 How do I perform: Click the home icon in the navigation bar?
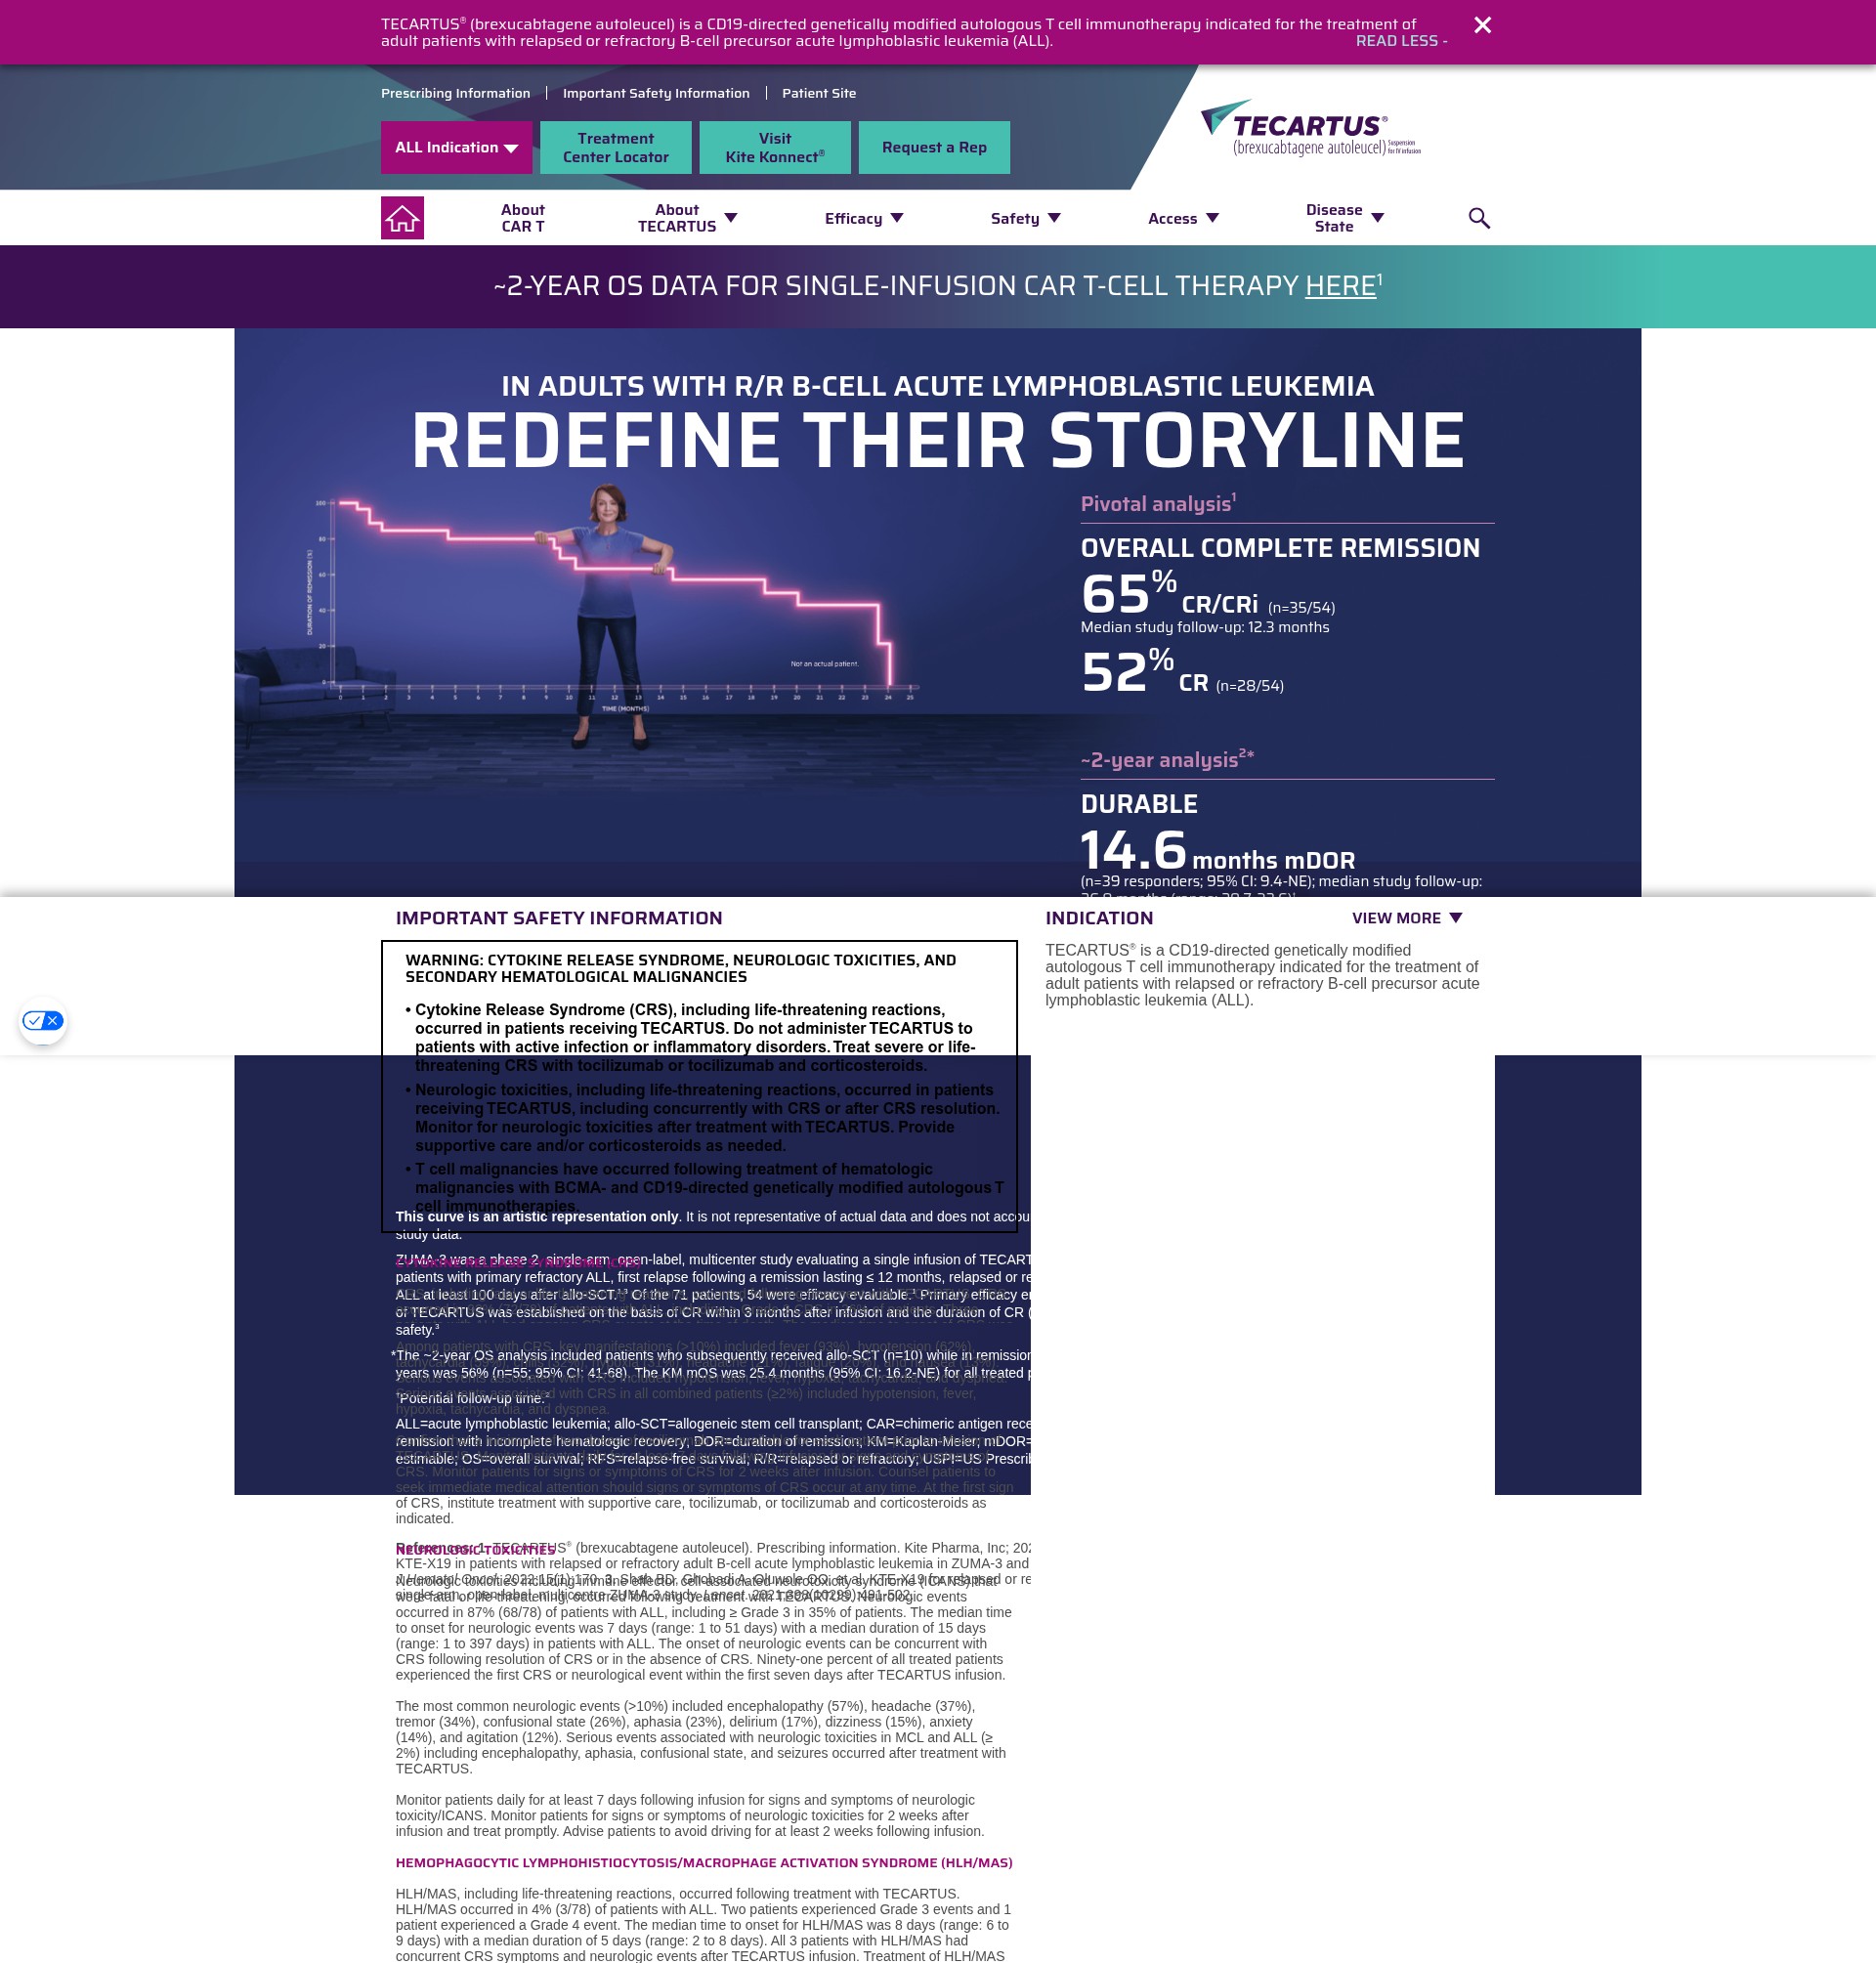(402, 218)
